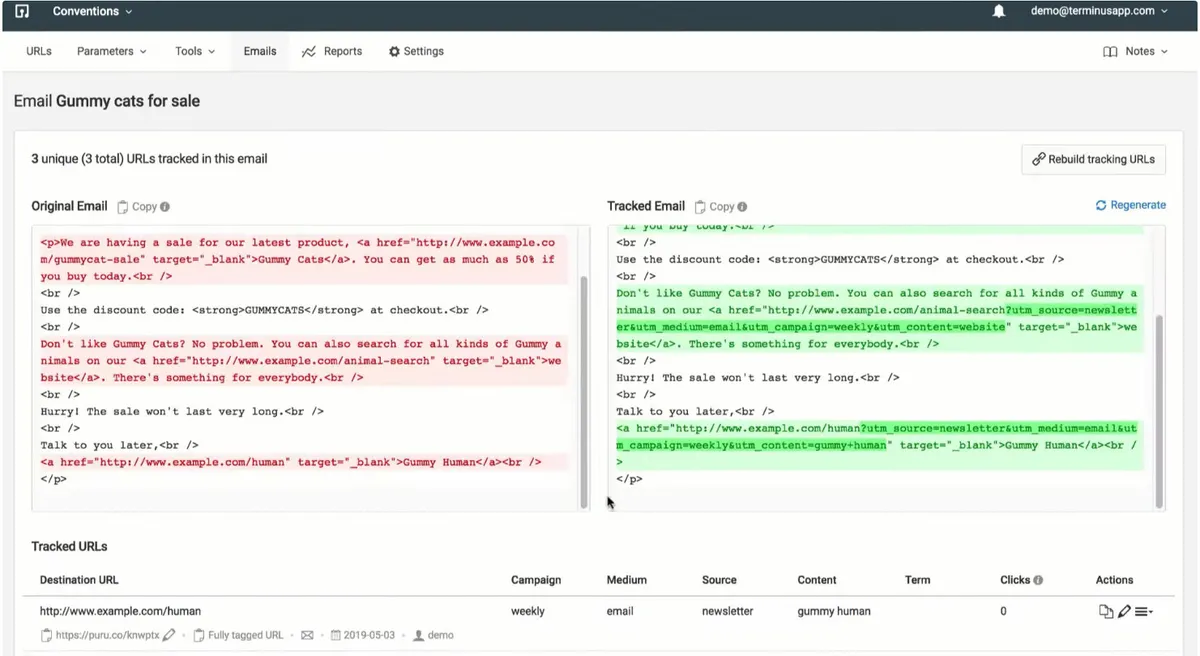Click the Terminus logo in the top-left corner
The height and width of the screenshot is (656, 1200).
[21, 13]
